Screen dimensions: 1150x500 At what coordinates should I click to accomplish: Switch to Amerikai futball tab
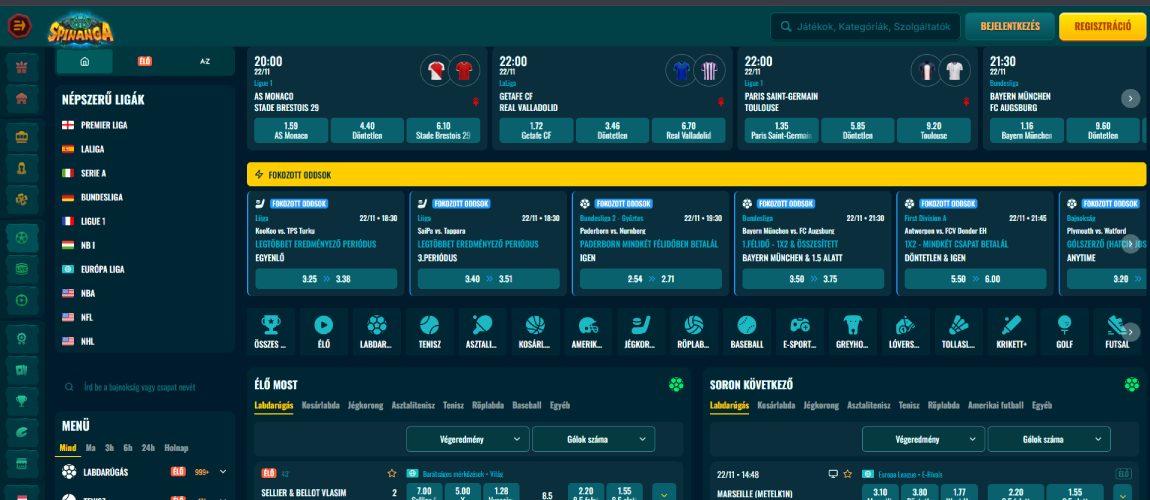(x=995, y=405)
